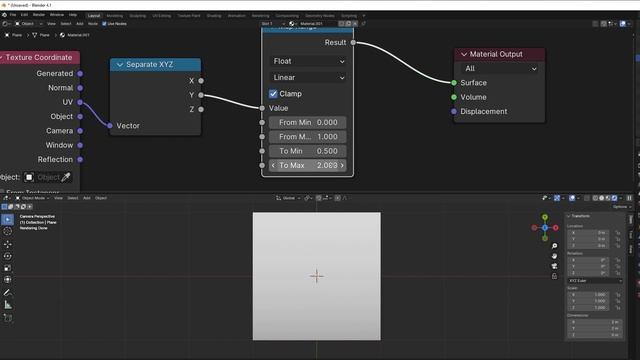Screen dimensions: 640x360
Task: Click the material sphere icon in node header
Action: click(291, 24)
